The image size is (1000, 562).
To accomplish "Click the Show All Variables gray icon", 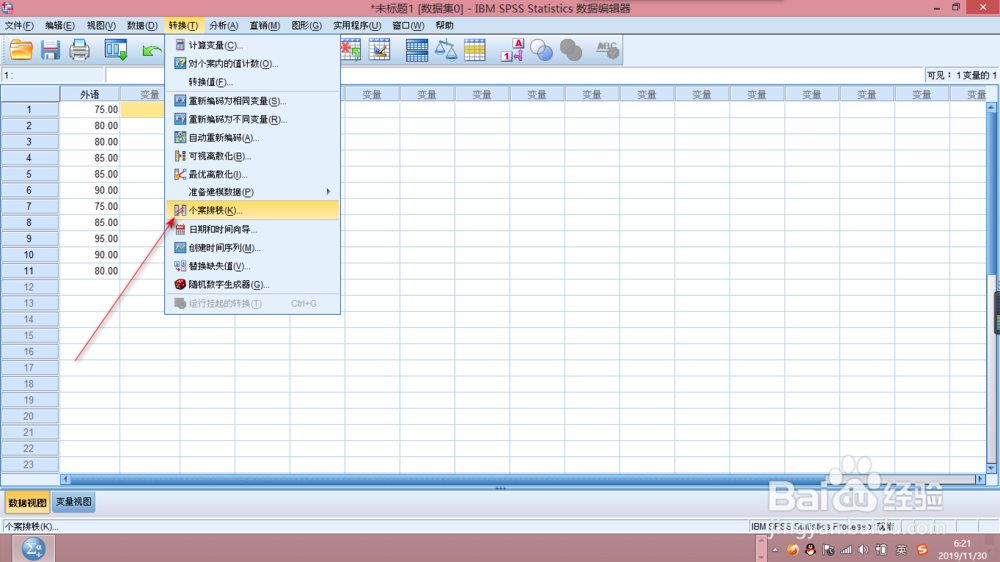I will point(571,50).
